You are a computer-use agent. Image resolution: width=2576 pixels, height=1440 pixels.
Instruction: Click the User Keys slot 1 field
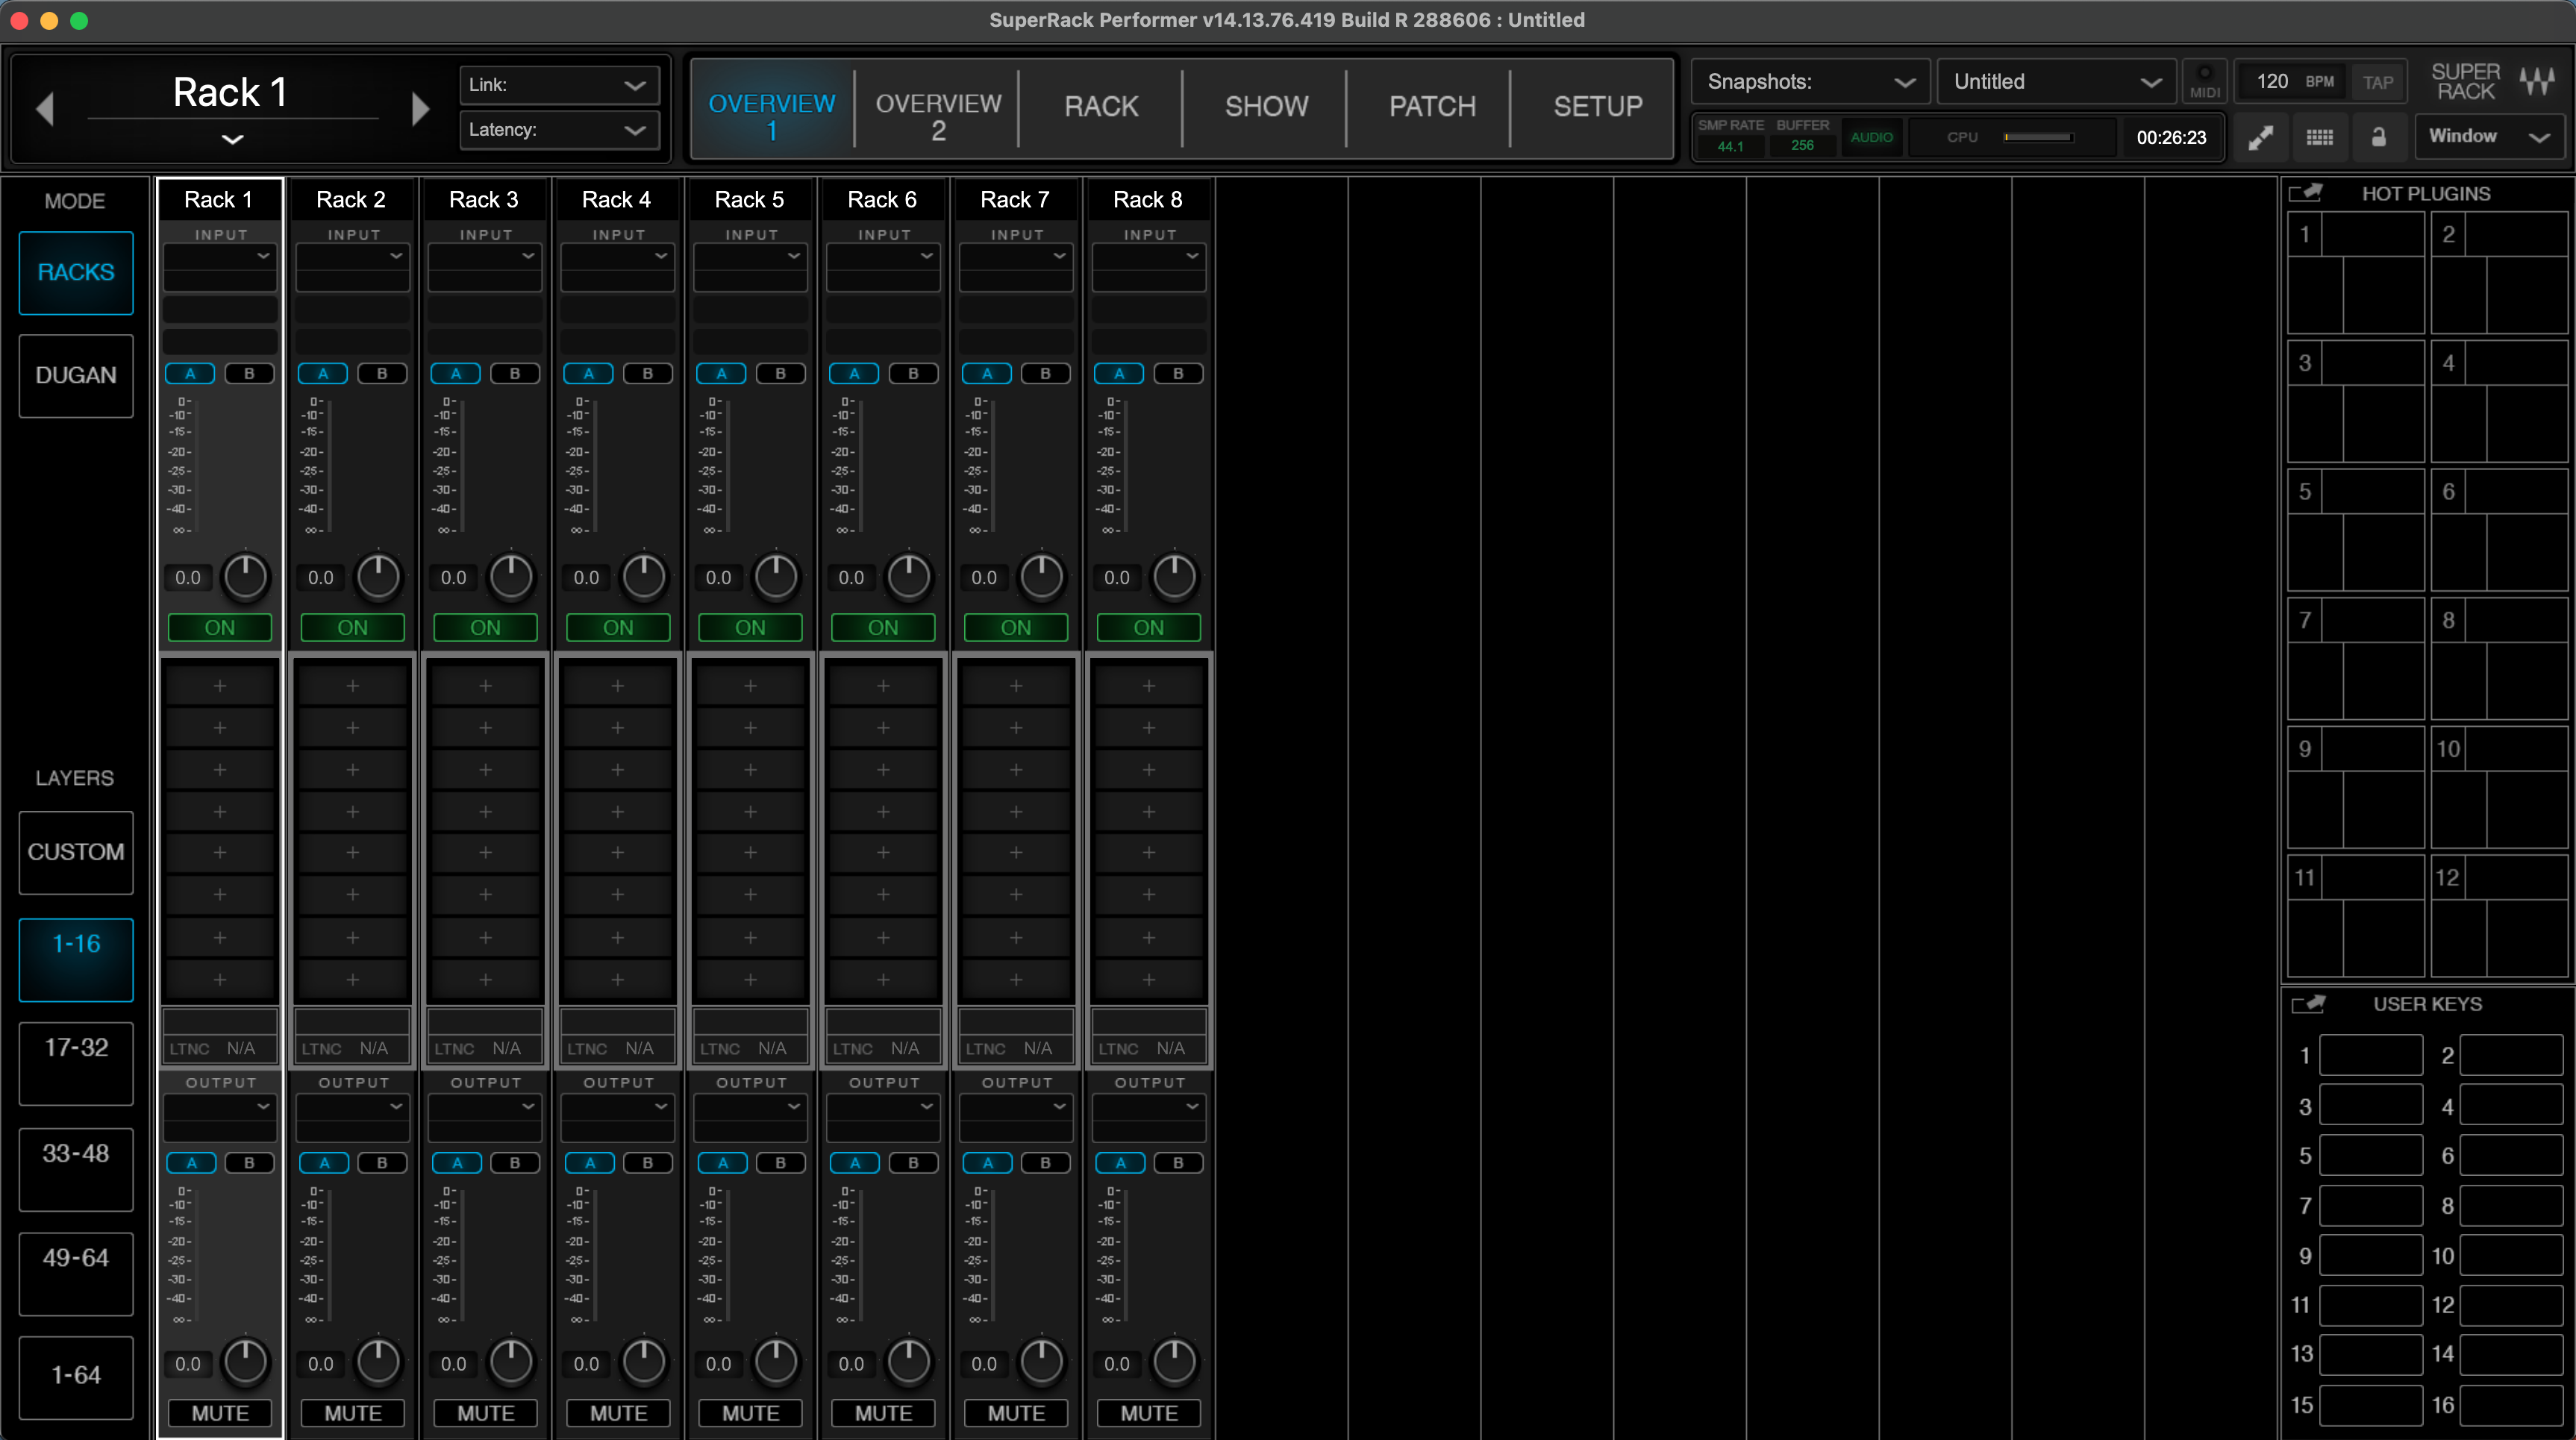[x=2371, y=1056]
